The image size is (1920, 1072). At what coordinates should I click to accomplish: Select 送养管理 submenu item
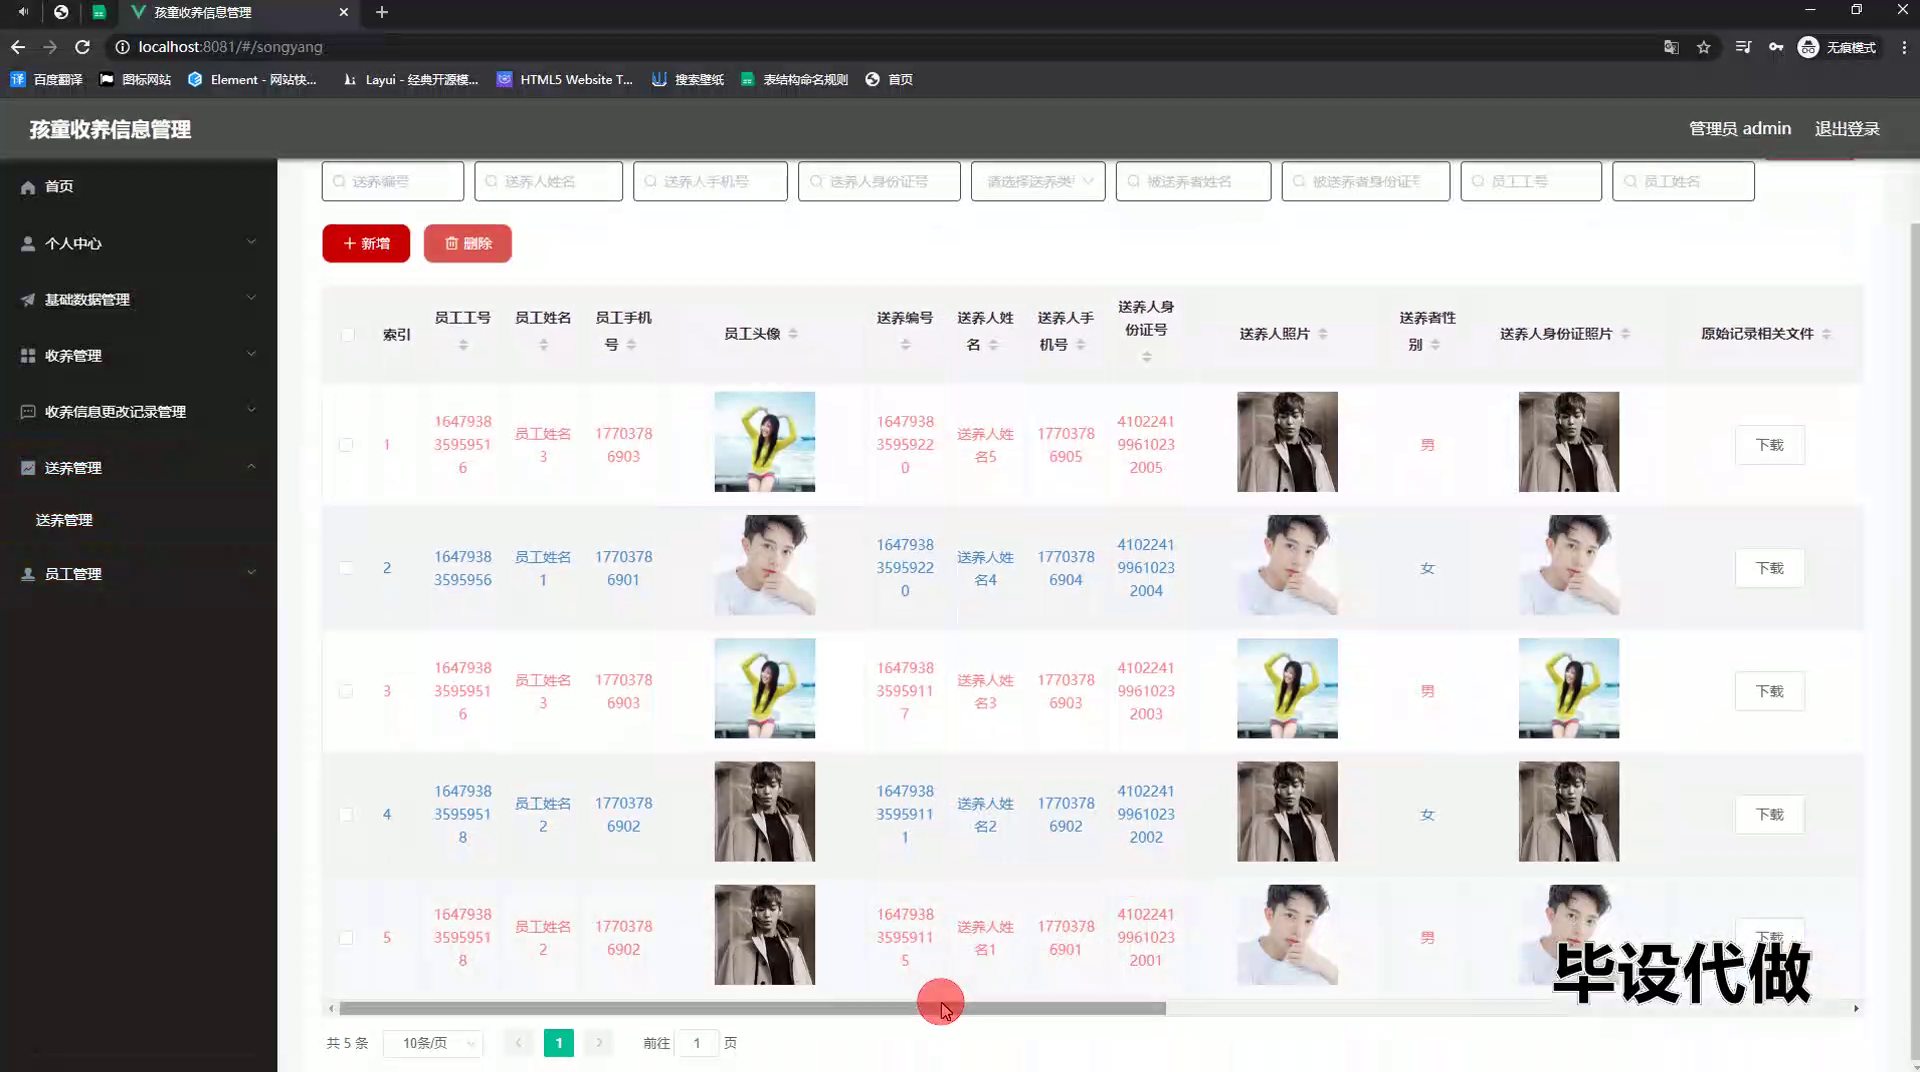tap(138, 520)
